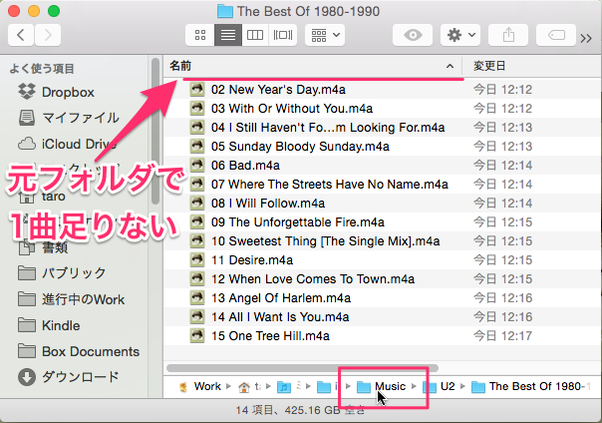The height and width of the screenshot is (423, 602).
Task: Switch to icon grid view
Action: 200,35
